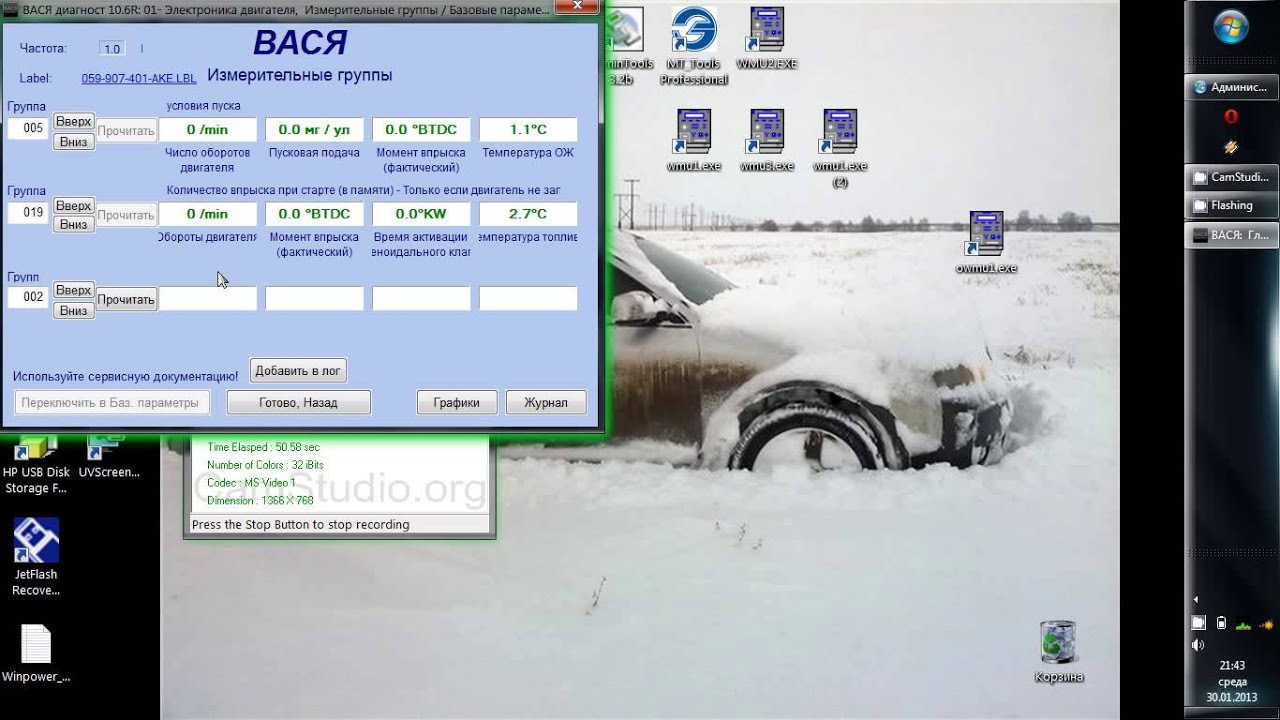Viewport: 1280px width, 720px height.
Task: Click the 2.7°C fuel temperature value
Action: tap(528, 213)
